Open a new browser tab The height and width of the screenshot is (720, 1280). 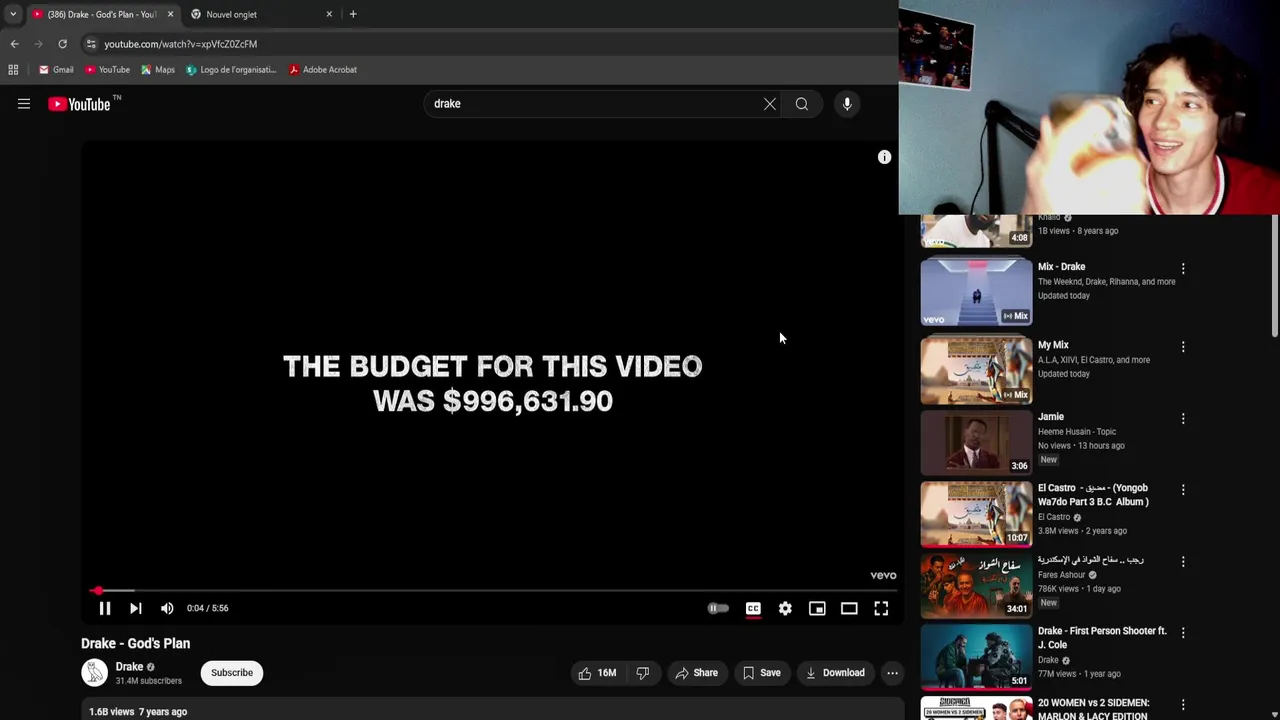point(353,14)
